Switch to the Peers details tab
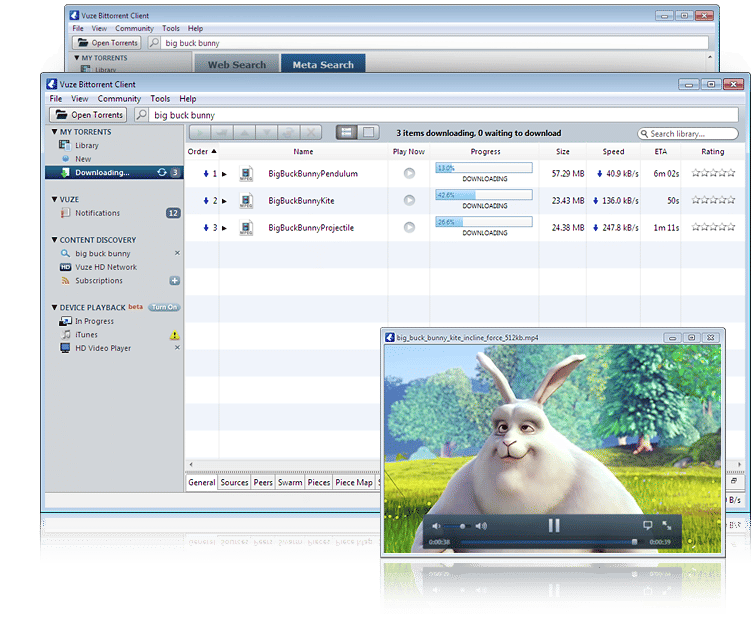 click(x=263, y=483)
